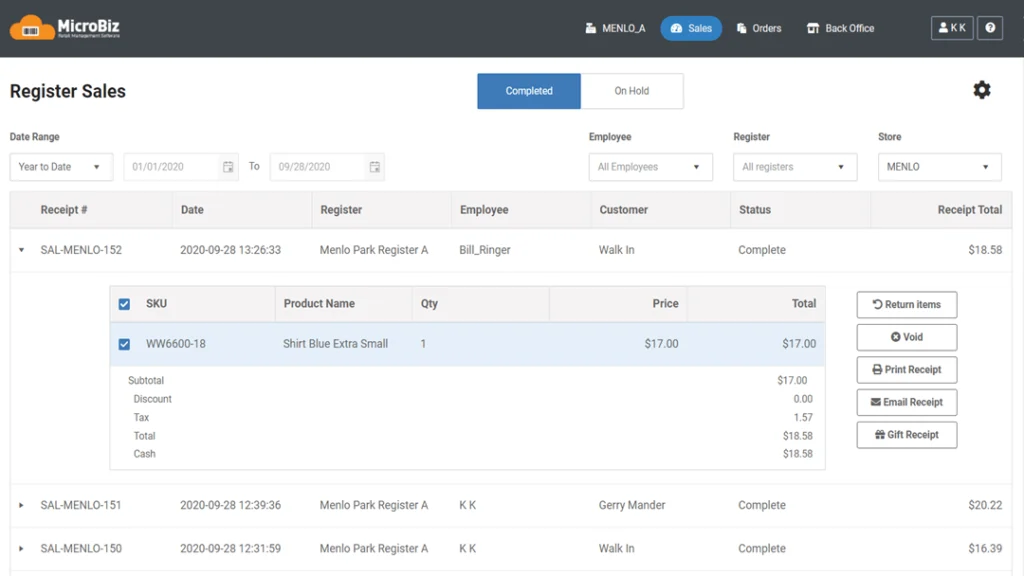Click the MENLO_A store location icon

pyautogui.click(x=591, y=28)
